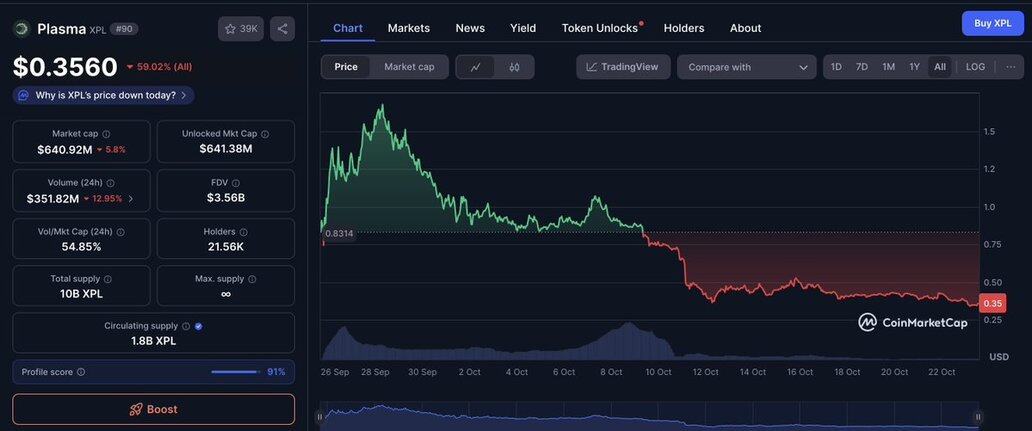1032x431 pixels.
Task: Open the Compare with dropdown
Action: point(747,67)
